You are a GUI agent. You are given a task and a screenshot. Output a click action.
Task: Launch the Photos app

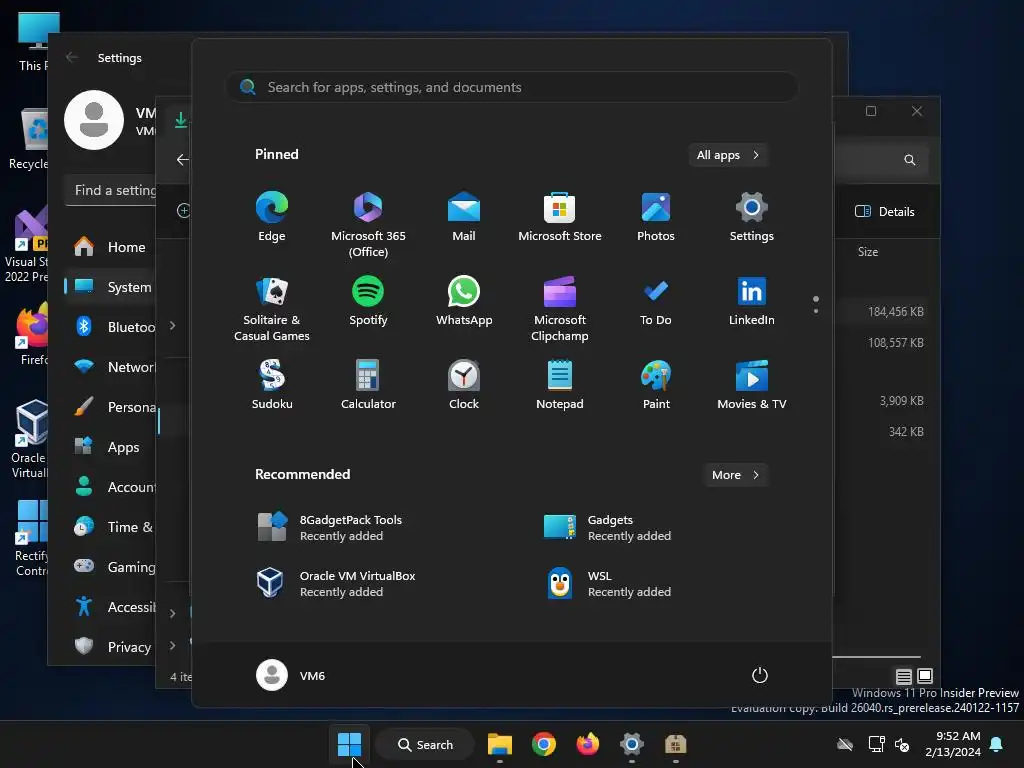[x=656, y=217]
